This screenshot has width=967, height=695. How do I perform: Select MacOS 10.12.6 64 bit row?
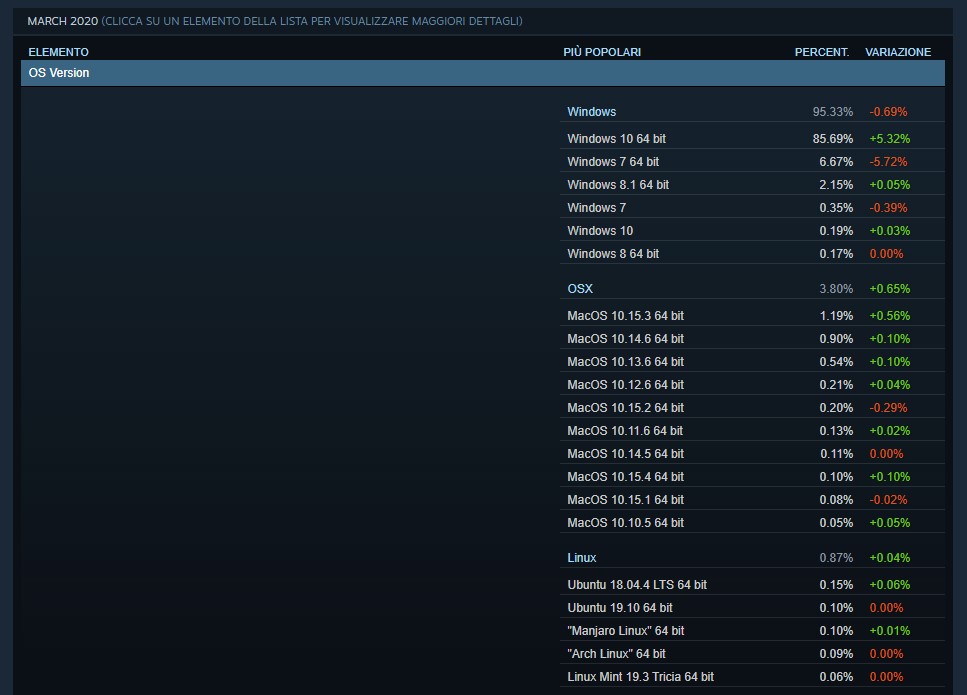[752, 384]
